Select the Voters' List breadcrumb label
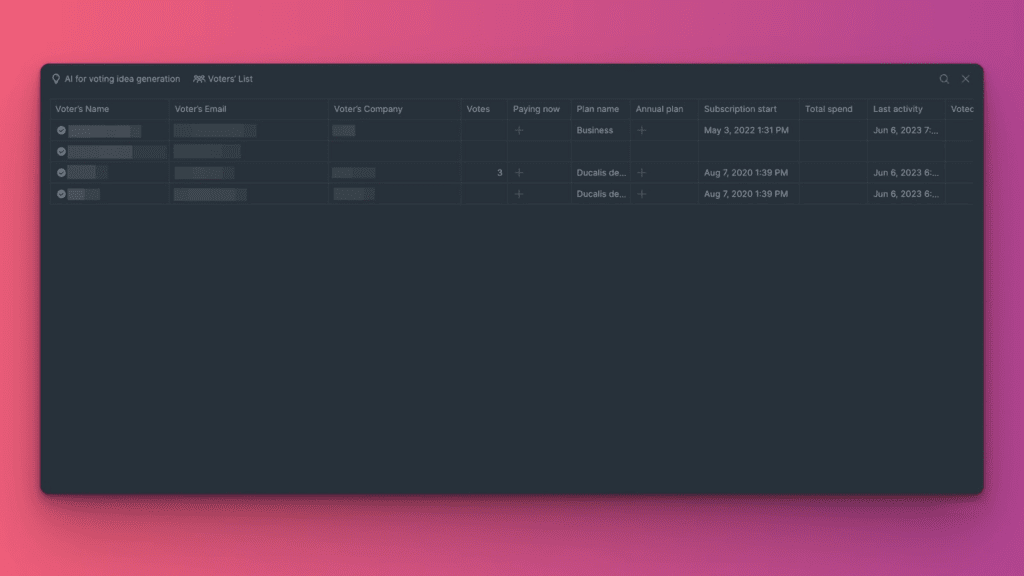This screenshot has height=576, width=1024. click(230, 79)
